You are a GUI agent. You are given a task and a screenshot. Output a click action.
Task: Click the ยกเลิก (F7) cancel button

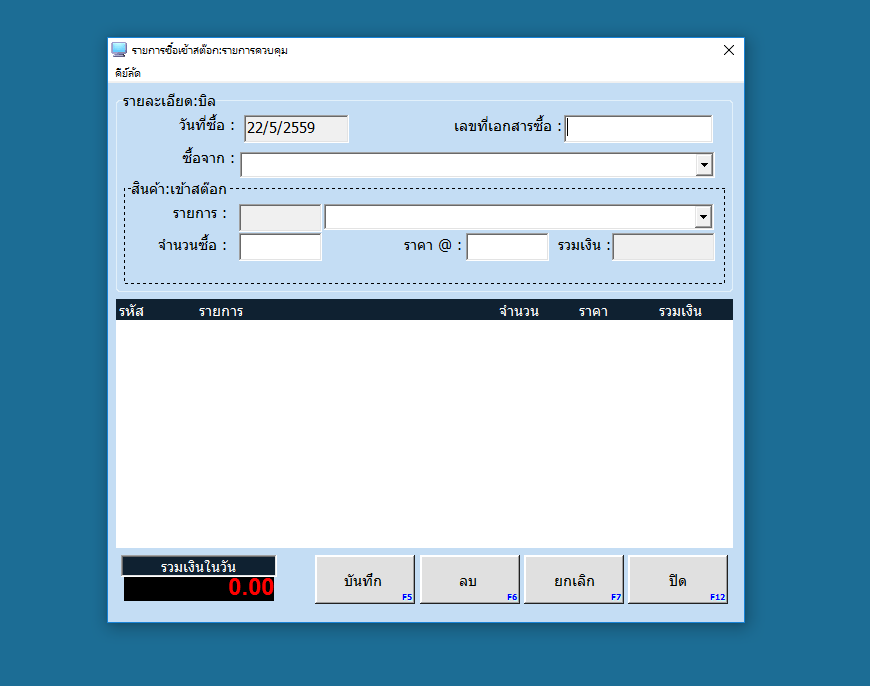click(x=574, y=579)
